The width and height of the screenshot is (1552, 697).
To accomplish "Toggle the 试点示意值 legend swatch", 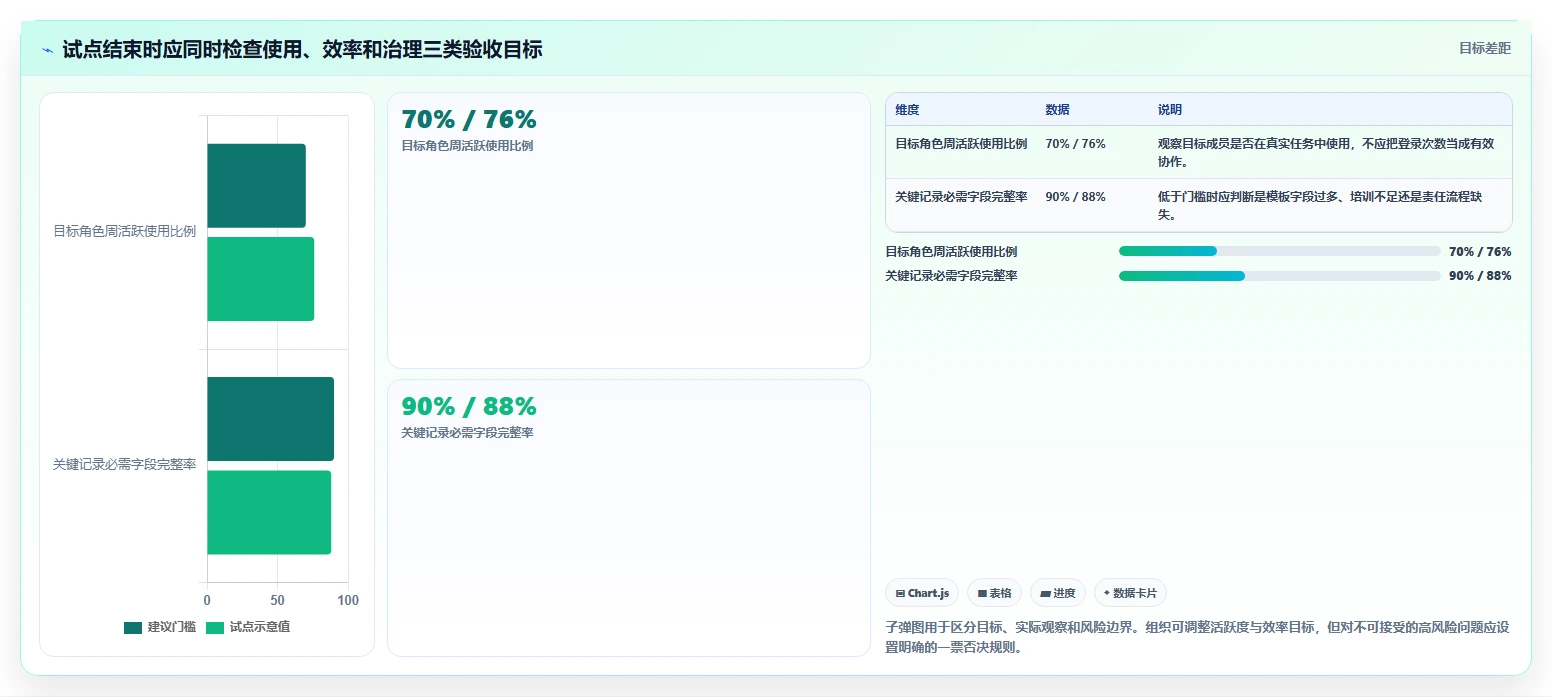I will pos(215,627).
